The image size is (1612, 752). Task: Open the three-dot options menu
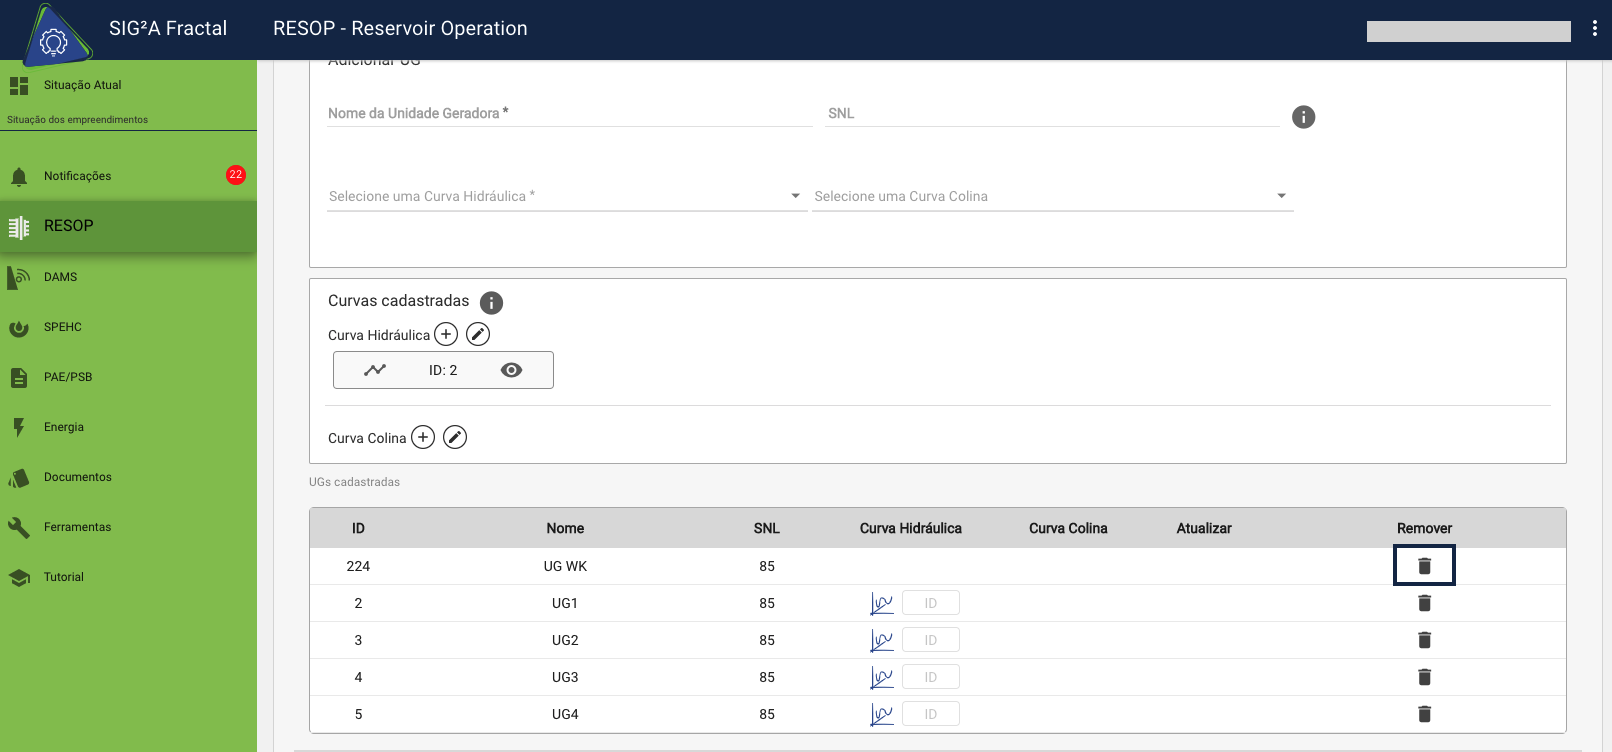point(1594,29)
